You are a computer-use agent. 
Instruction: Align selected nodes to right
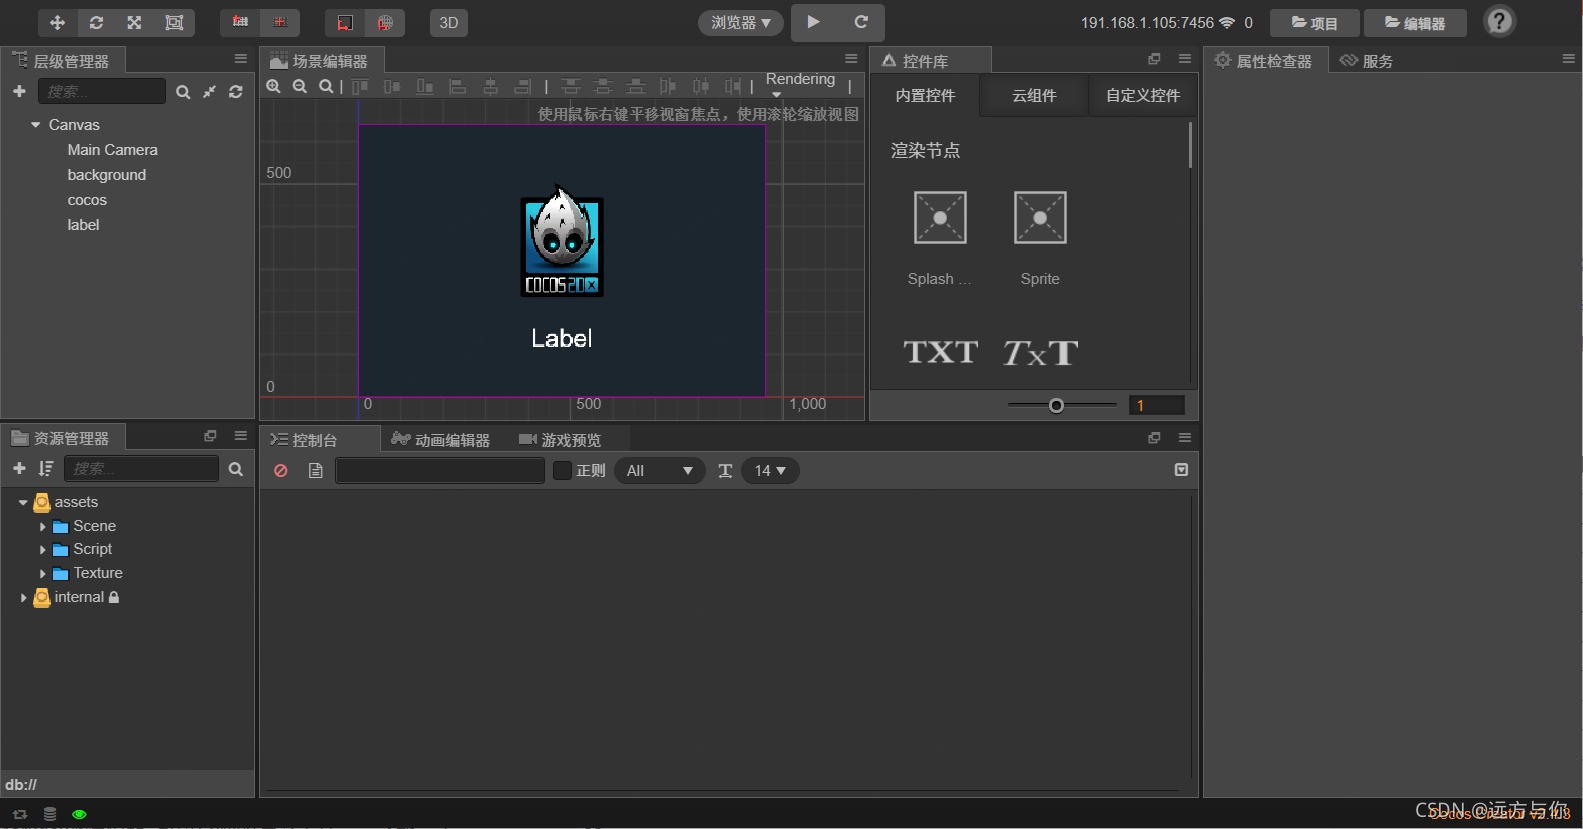[x=522, y=87]
